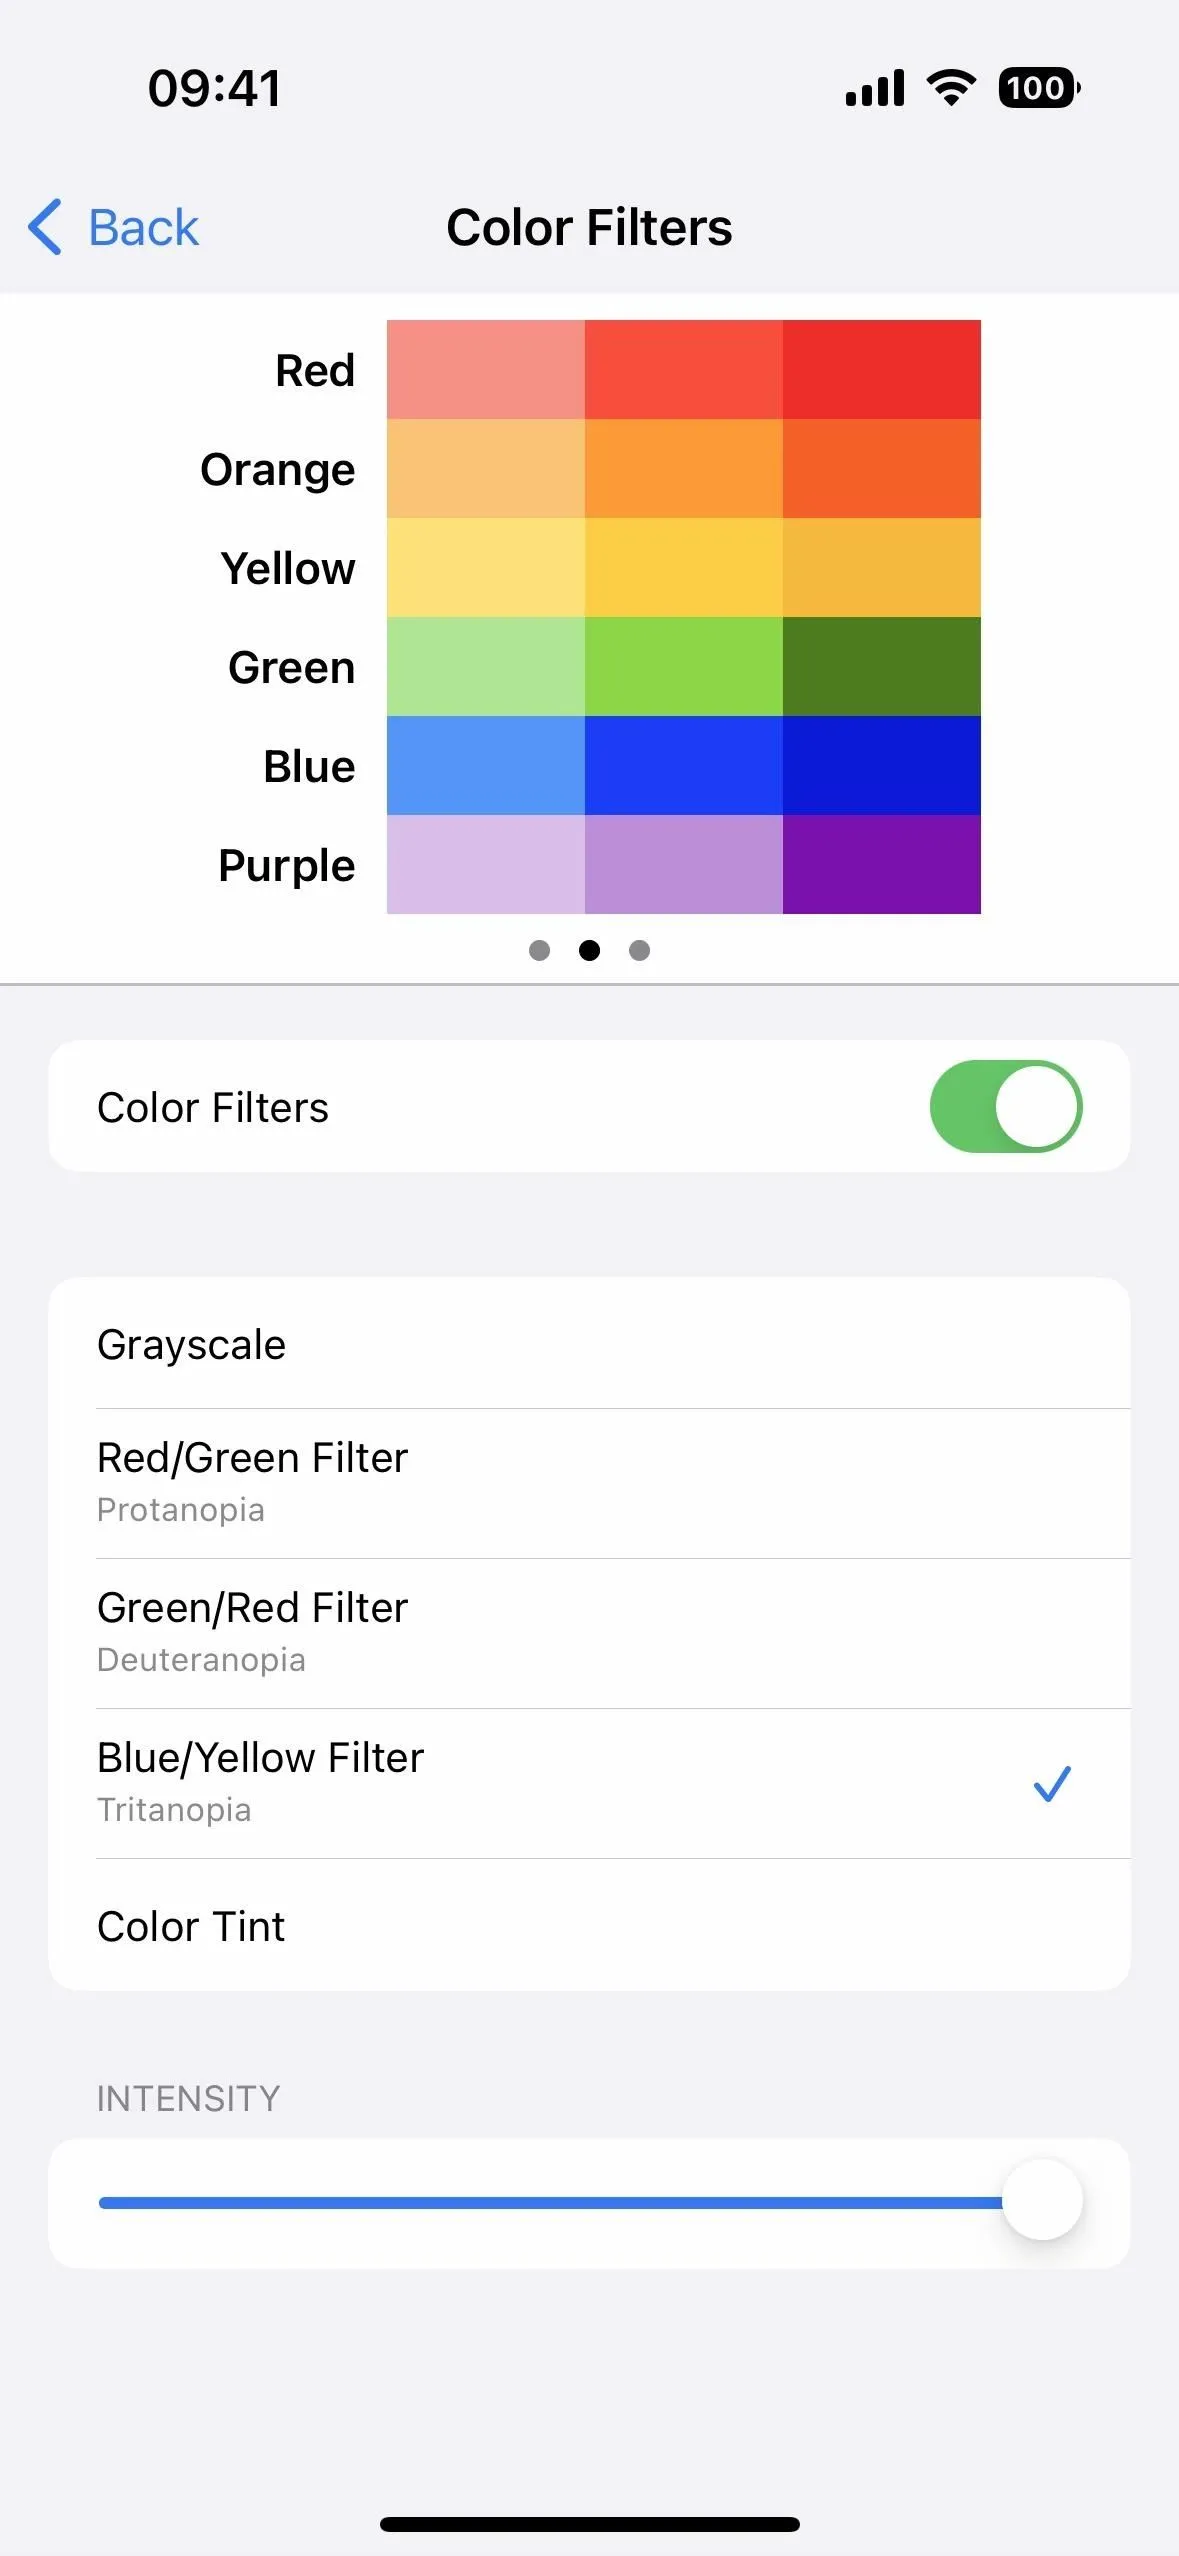Select the third page indicator dot

[639, 950]
